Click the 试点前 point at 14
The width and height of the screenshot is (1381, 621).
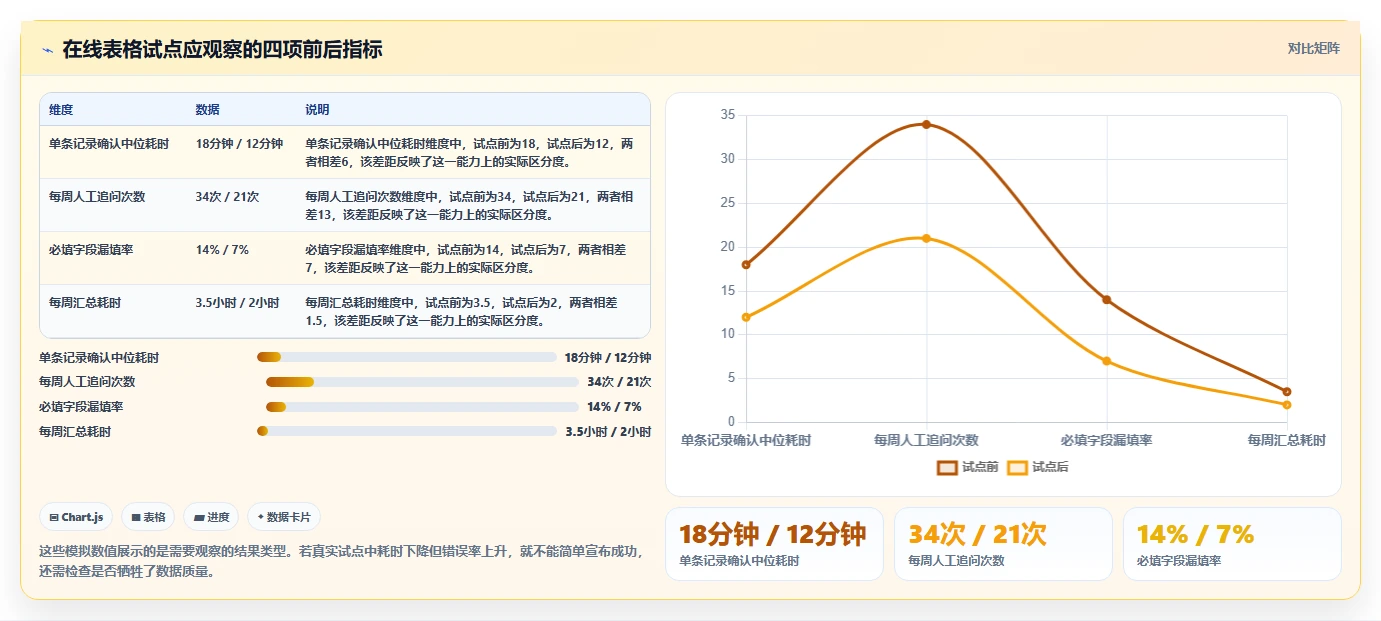click(x=1106, y=300)
